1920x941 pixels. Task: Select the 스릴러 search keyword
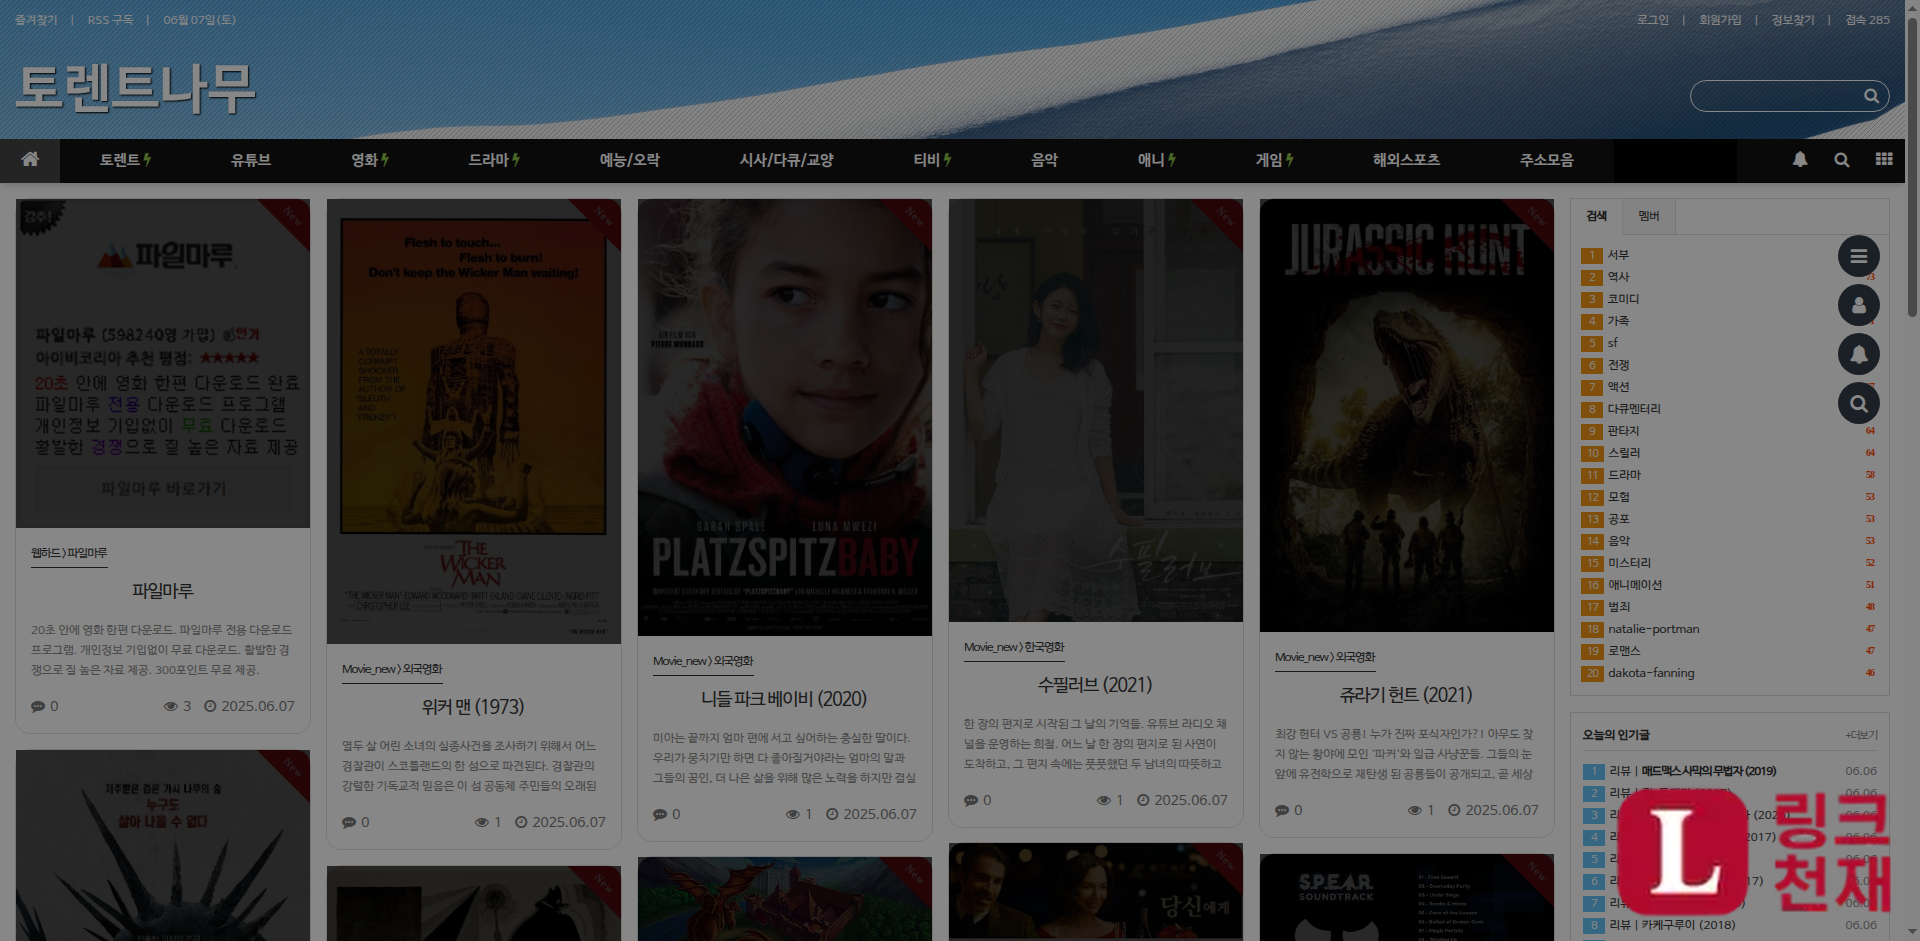pos(1623,453)
